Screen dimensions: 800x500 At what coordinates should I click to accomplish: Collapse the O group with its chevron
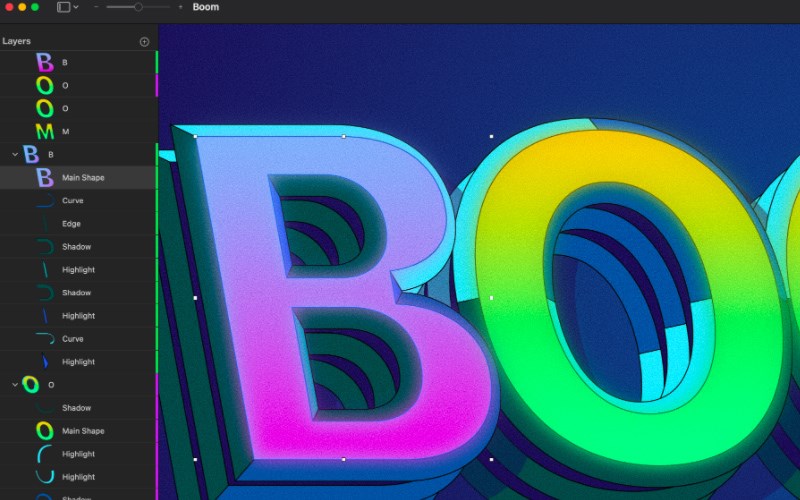[15, 385]
